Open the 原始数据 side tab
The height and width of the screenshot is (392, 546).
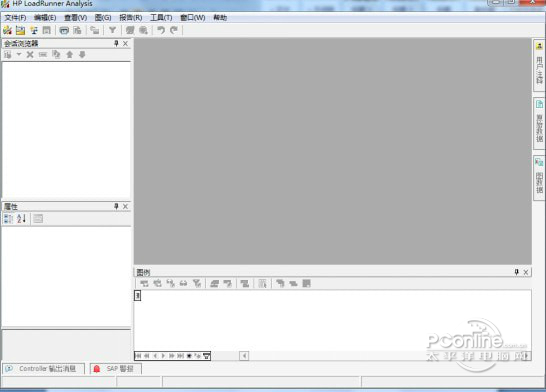pyautogui.click(x=539, y=124)
